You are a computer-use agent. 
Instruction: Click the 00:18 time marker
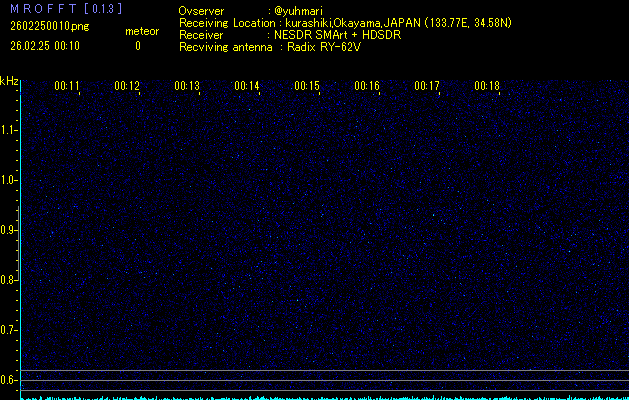[x=487, y=86]
